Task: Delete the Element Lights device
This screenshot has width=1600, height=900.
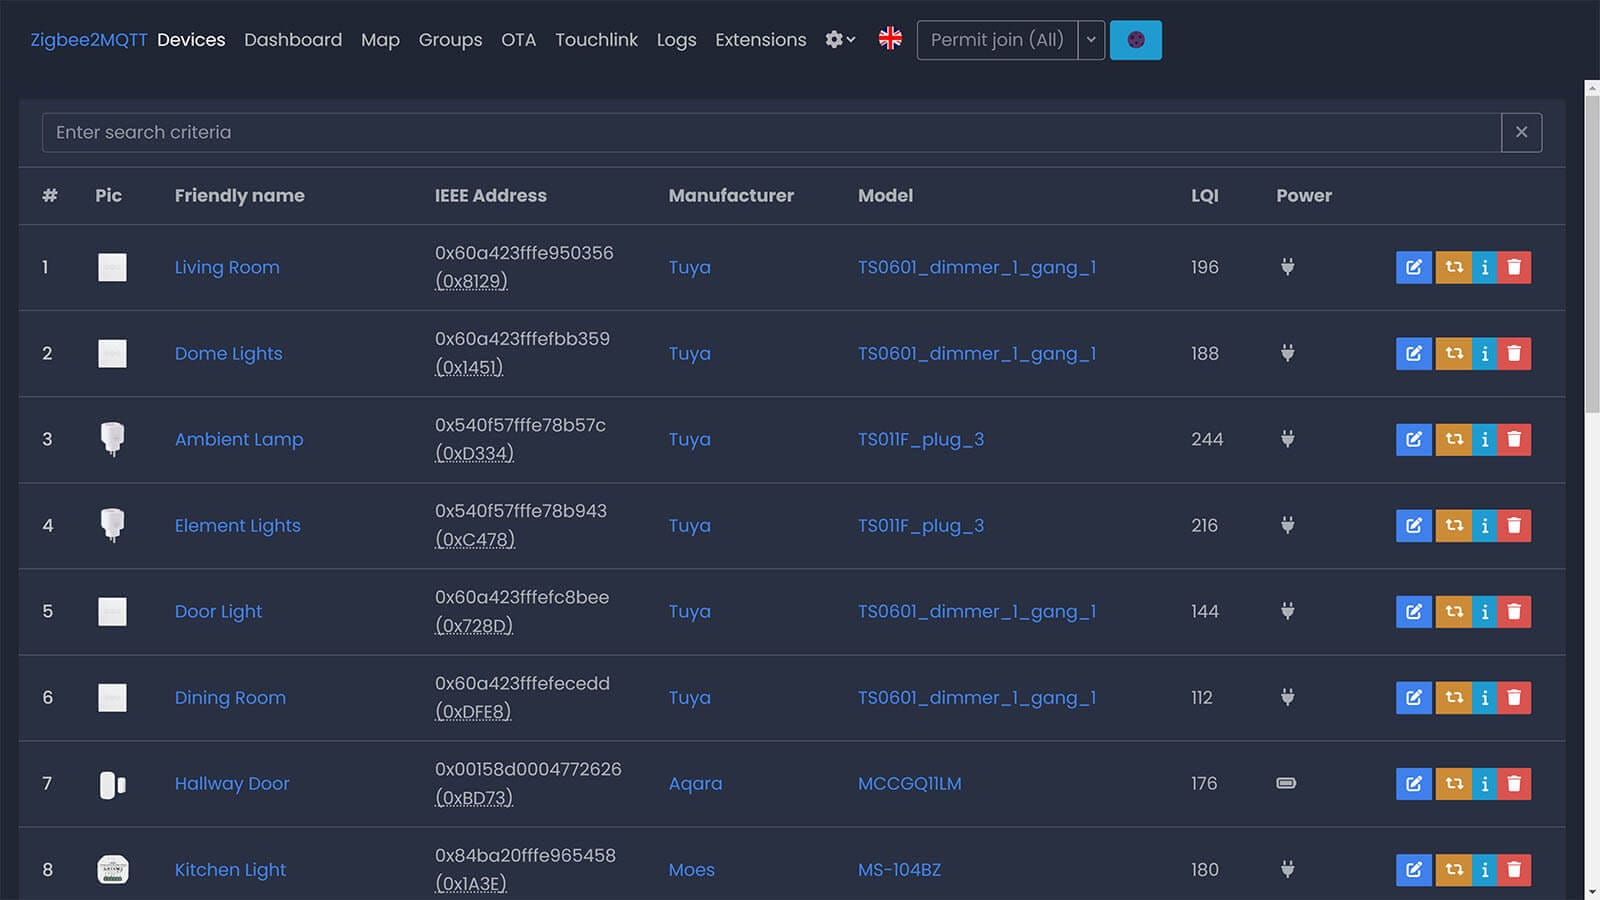Action: [x=1514, y=525]
